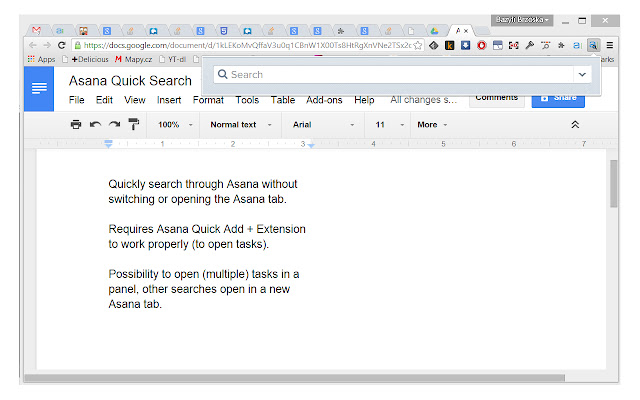Open the File menu
Image resolution: width=640 pixels, height=400 pixels.
tap(77, 100)
